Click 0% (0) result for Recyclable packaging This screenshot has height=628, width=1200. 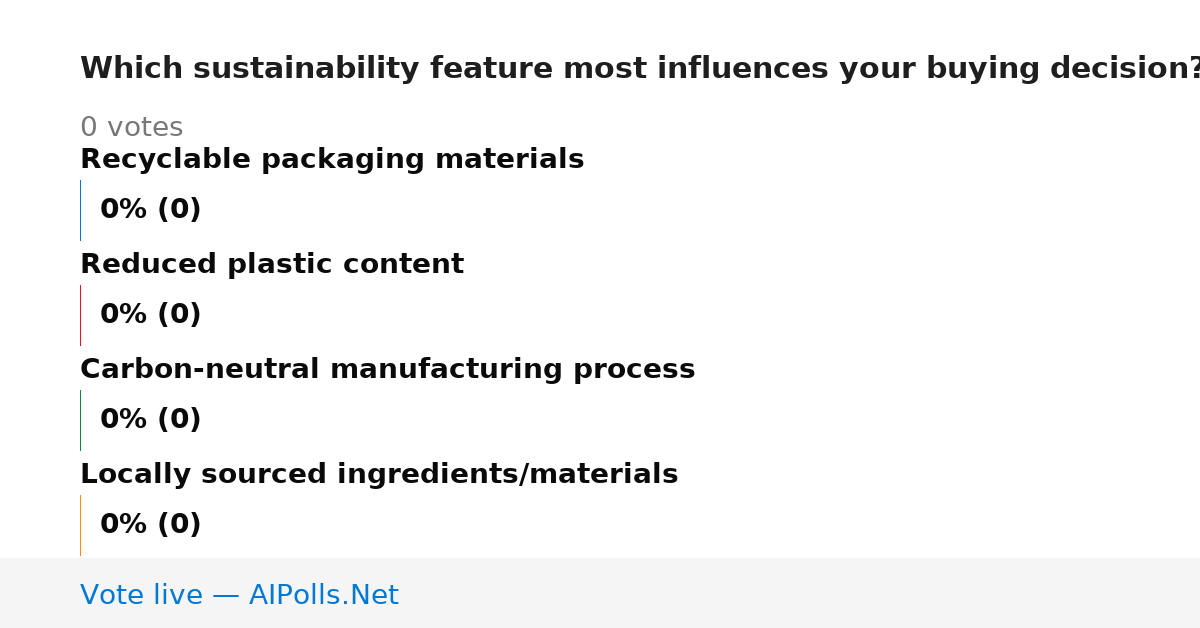(151, 210)
